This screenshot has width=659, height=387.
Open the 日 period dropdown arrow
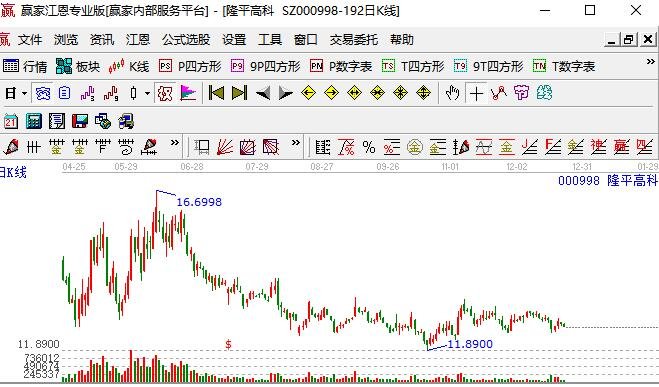pos(24,93)
